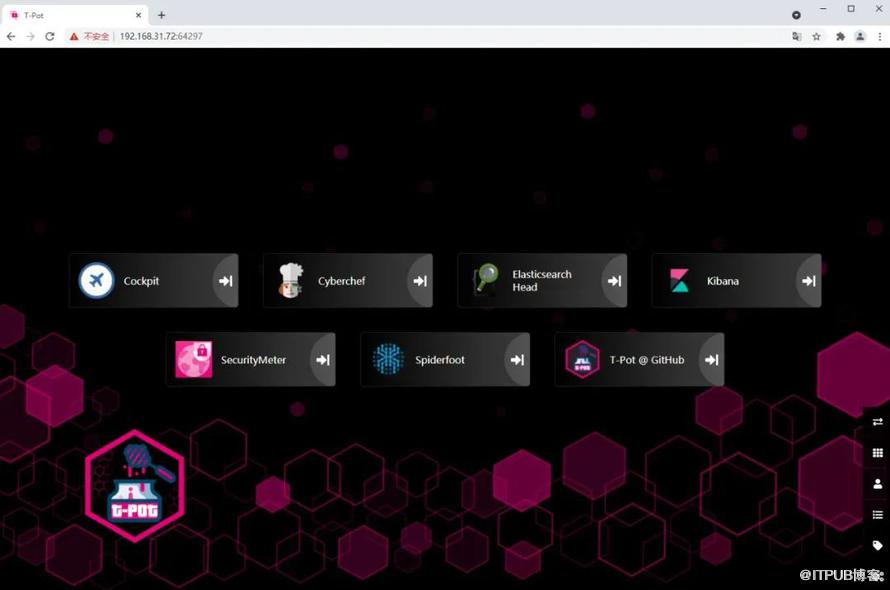Click the swap arrows sidebar icon

point(878,422)
